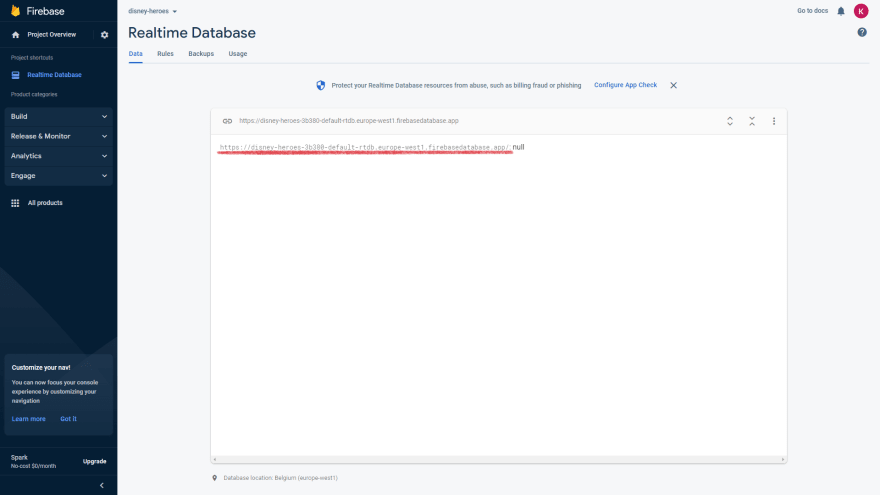Open project settings gear icon
The height and width of the screenshot is (495, 880).
point(104,35)
